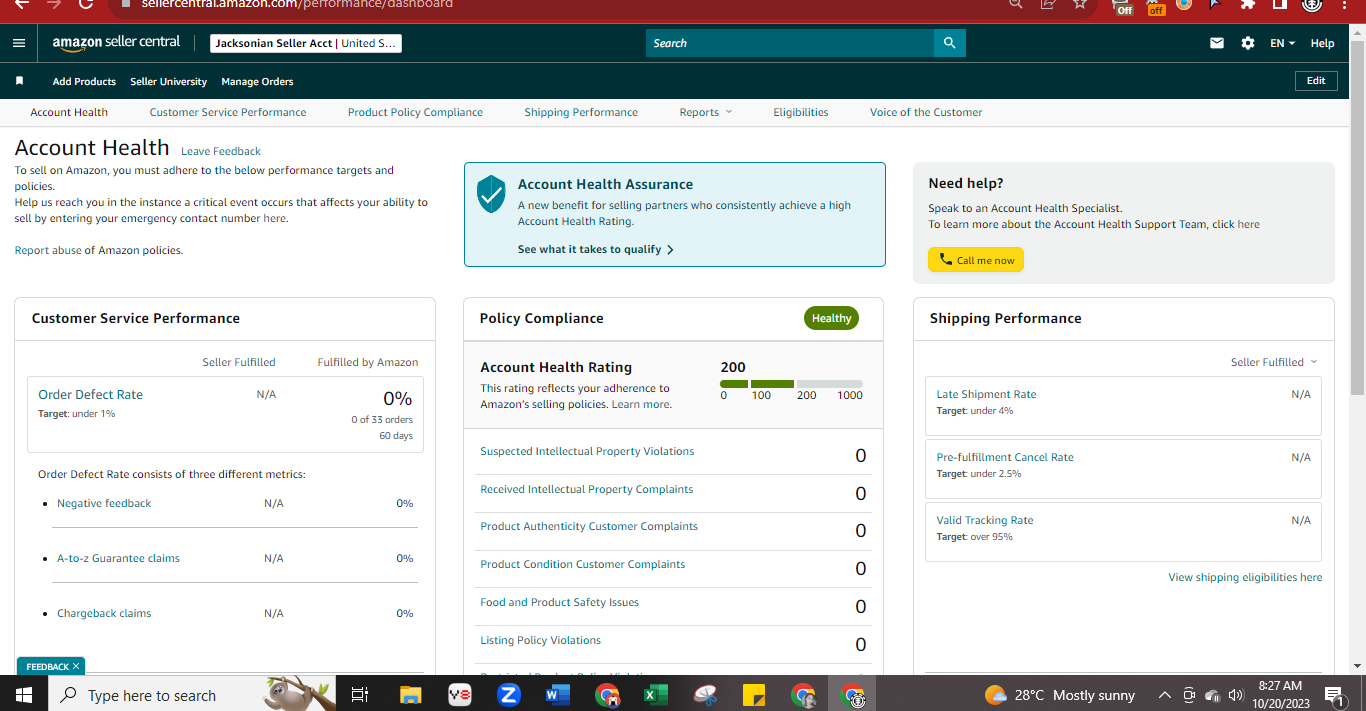This screenshot has height=711, width=1366.
Task: Open the Chargeback claims link
Action: [x=104, y=613]
